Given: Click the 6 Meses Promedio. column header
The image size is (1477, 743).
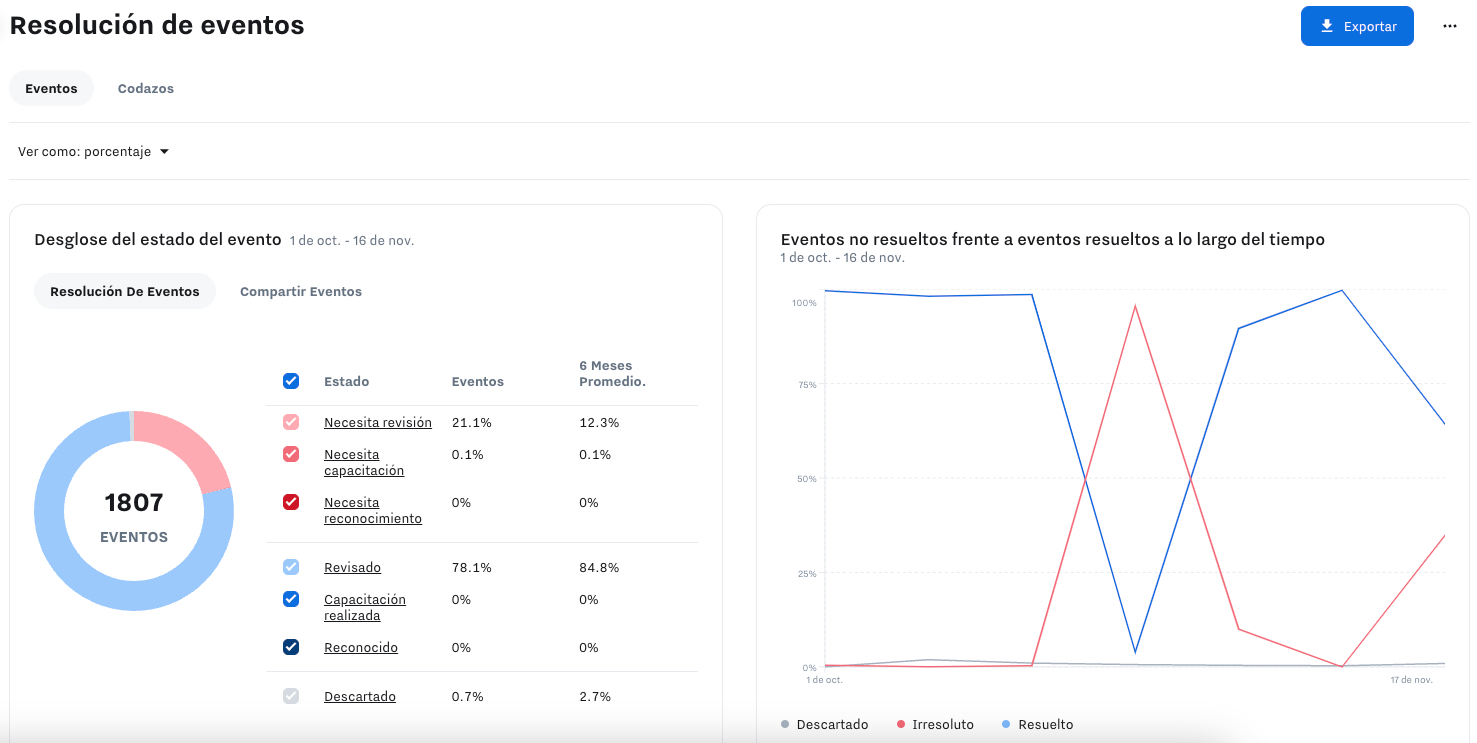Looking at the screenshot, I should point(612,373).
